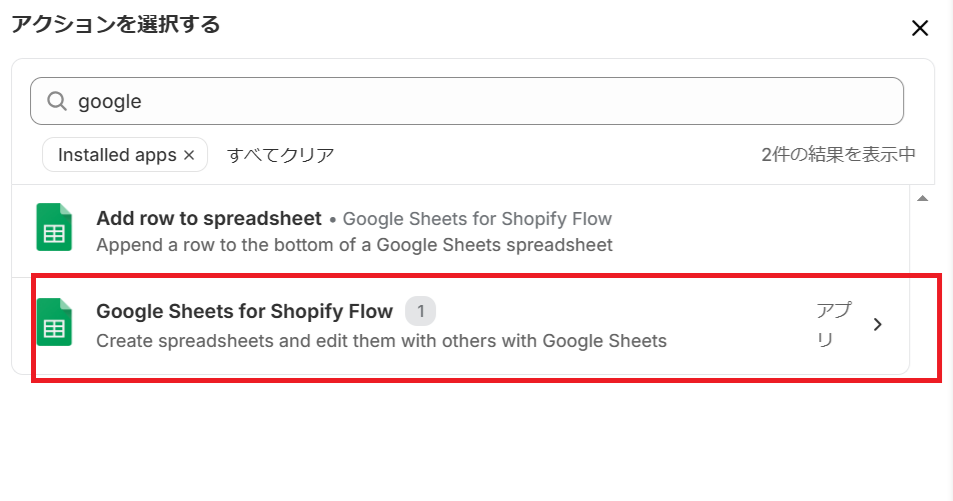Click the アクションを選択する dialog heading
953x501 pixels.
click(x=115, y=25)
